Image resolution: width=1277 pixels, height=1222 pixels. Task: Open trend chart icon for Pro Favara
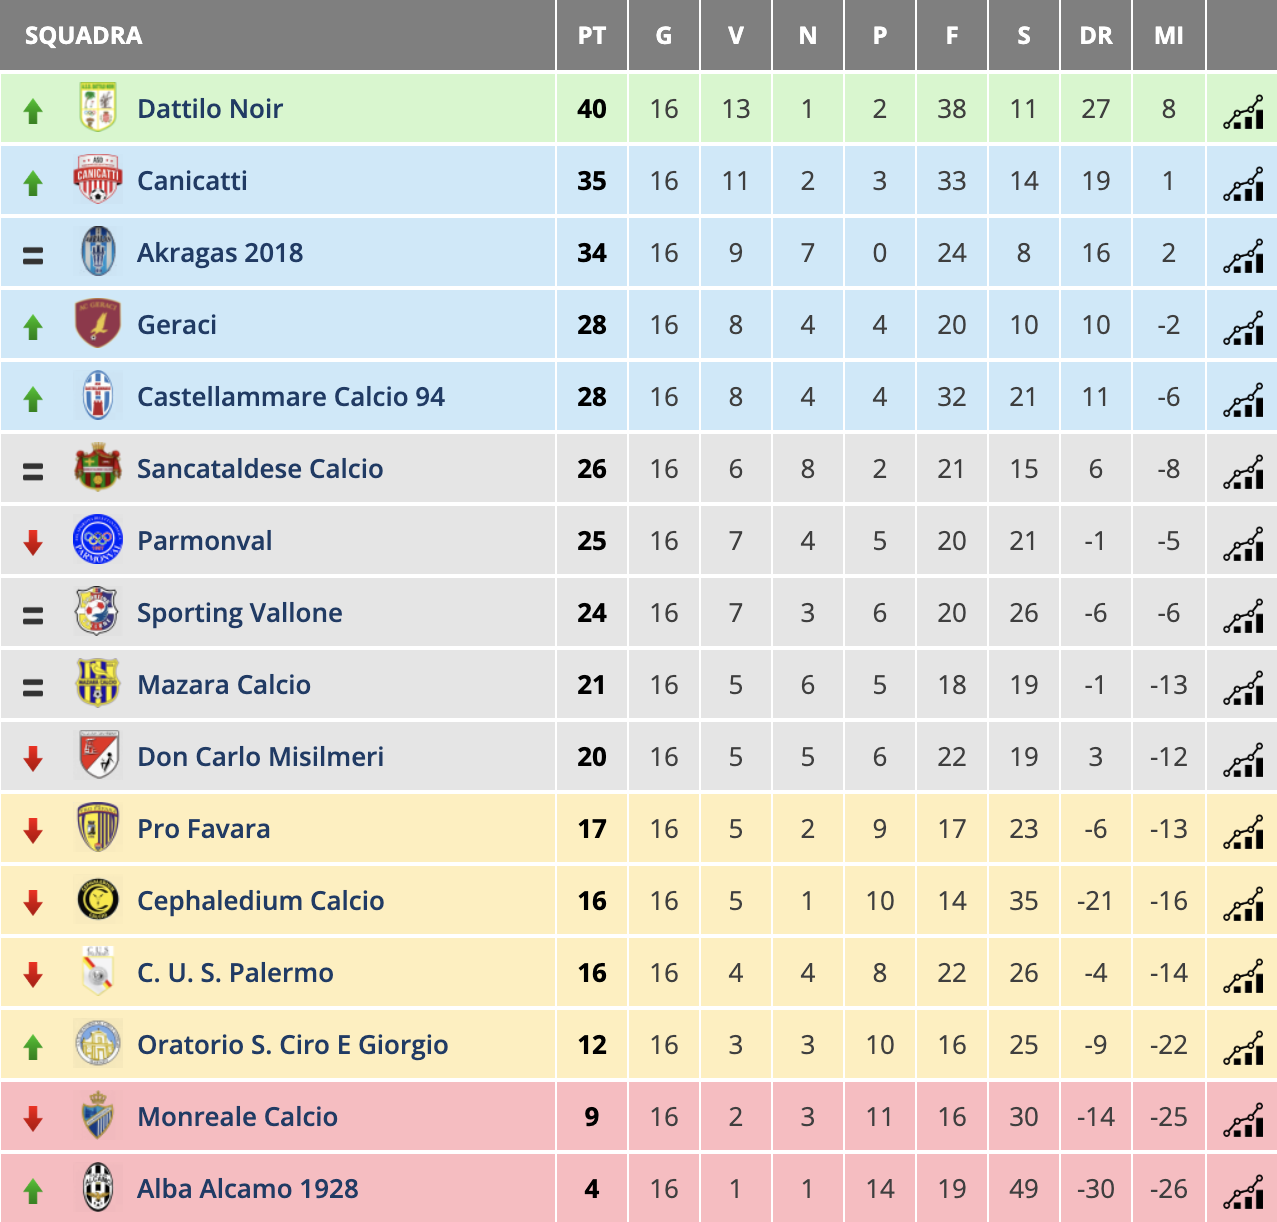click(x=1243, y=831)
